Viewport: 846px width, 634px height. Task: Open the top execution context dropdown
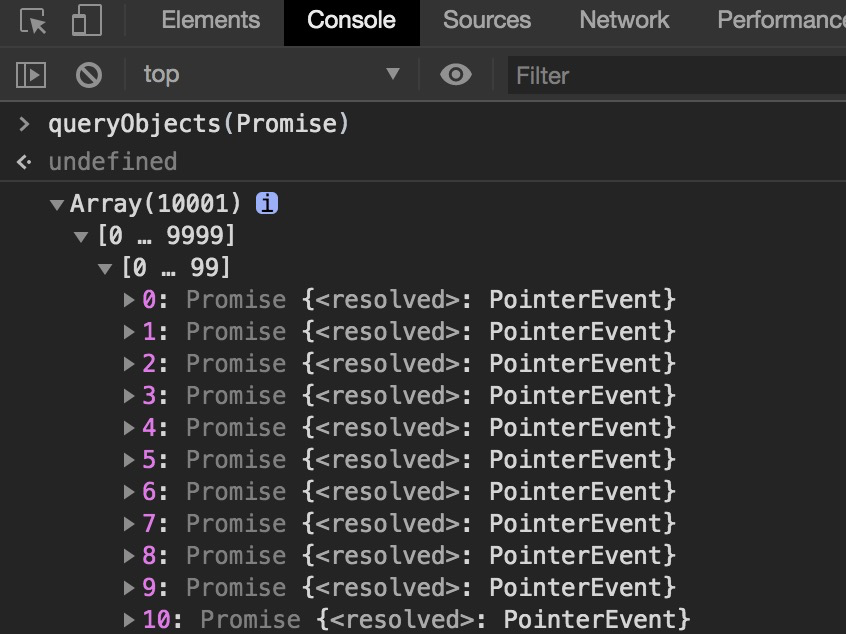(270, 74)
